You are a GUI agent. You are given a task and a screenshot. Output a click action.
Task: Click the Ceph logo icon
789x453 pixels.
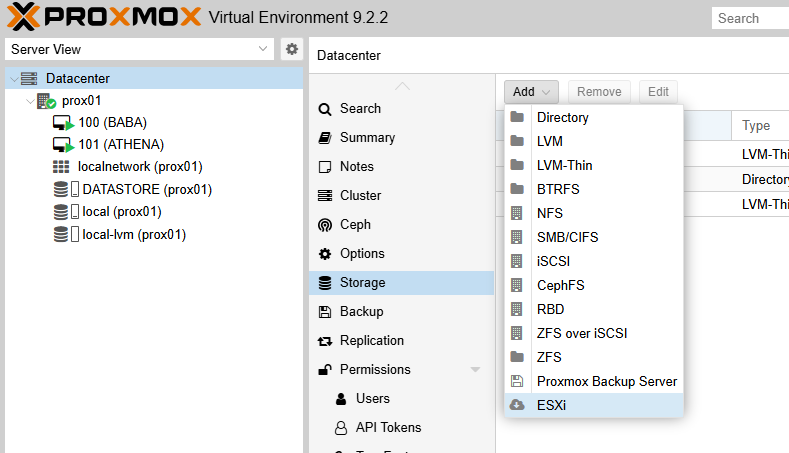[325, 225]
